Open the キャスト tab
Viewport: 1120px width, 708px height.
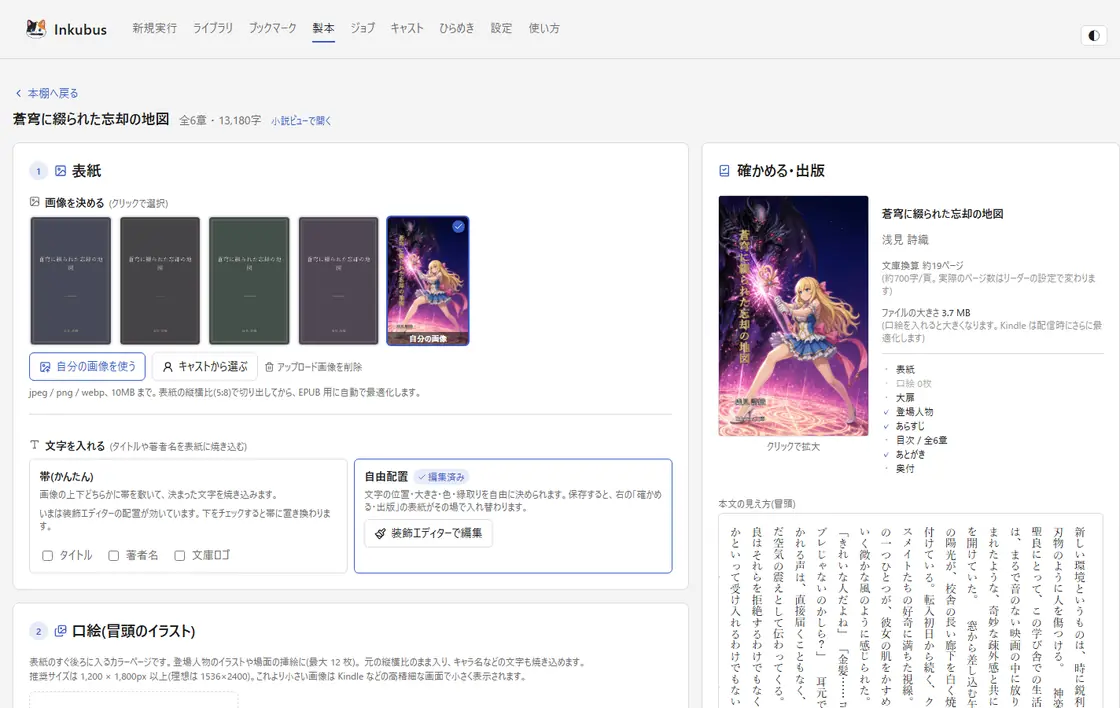pyautogui.click(x=406, y=29)
